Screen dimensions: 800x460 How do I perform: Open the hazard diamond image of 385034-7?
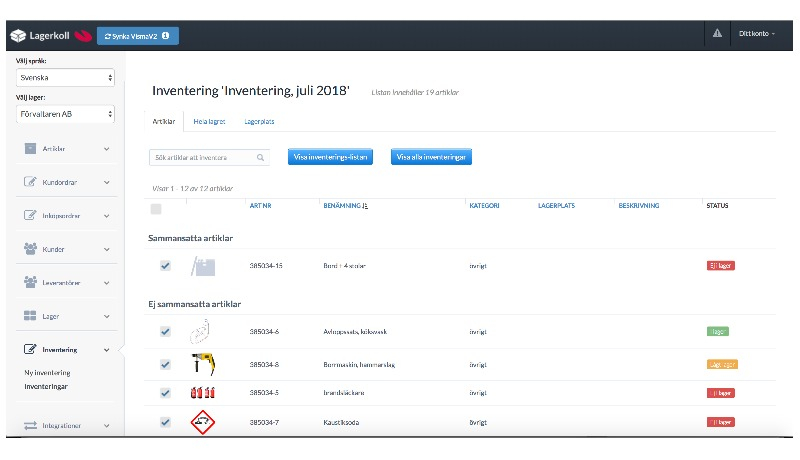[203, 422]
